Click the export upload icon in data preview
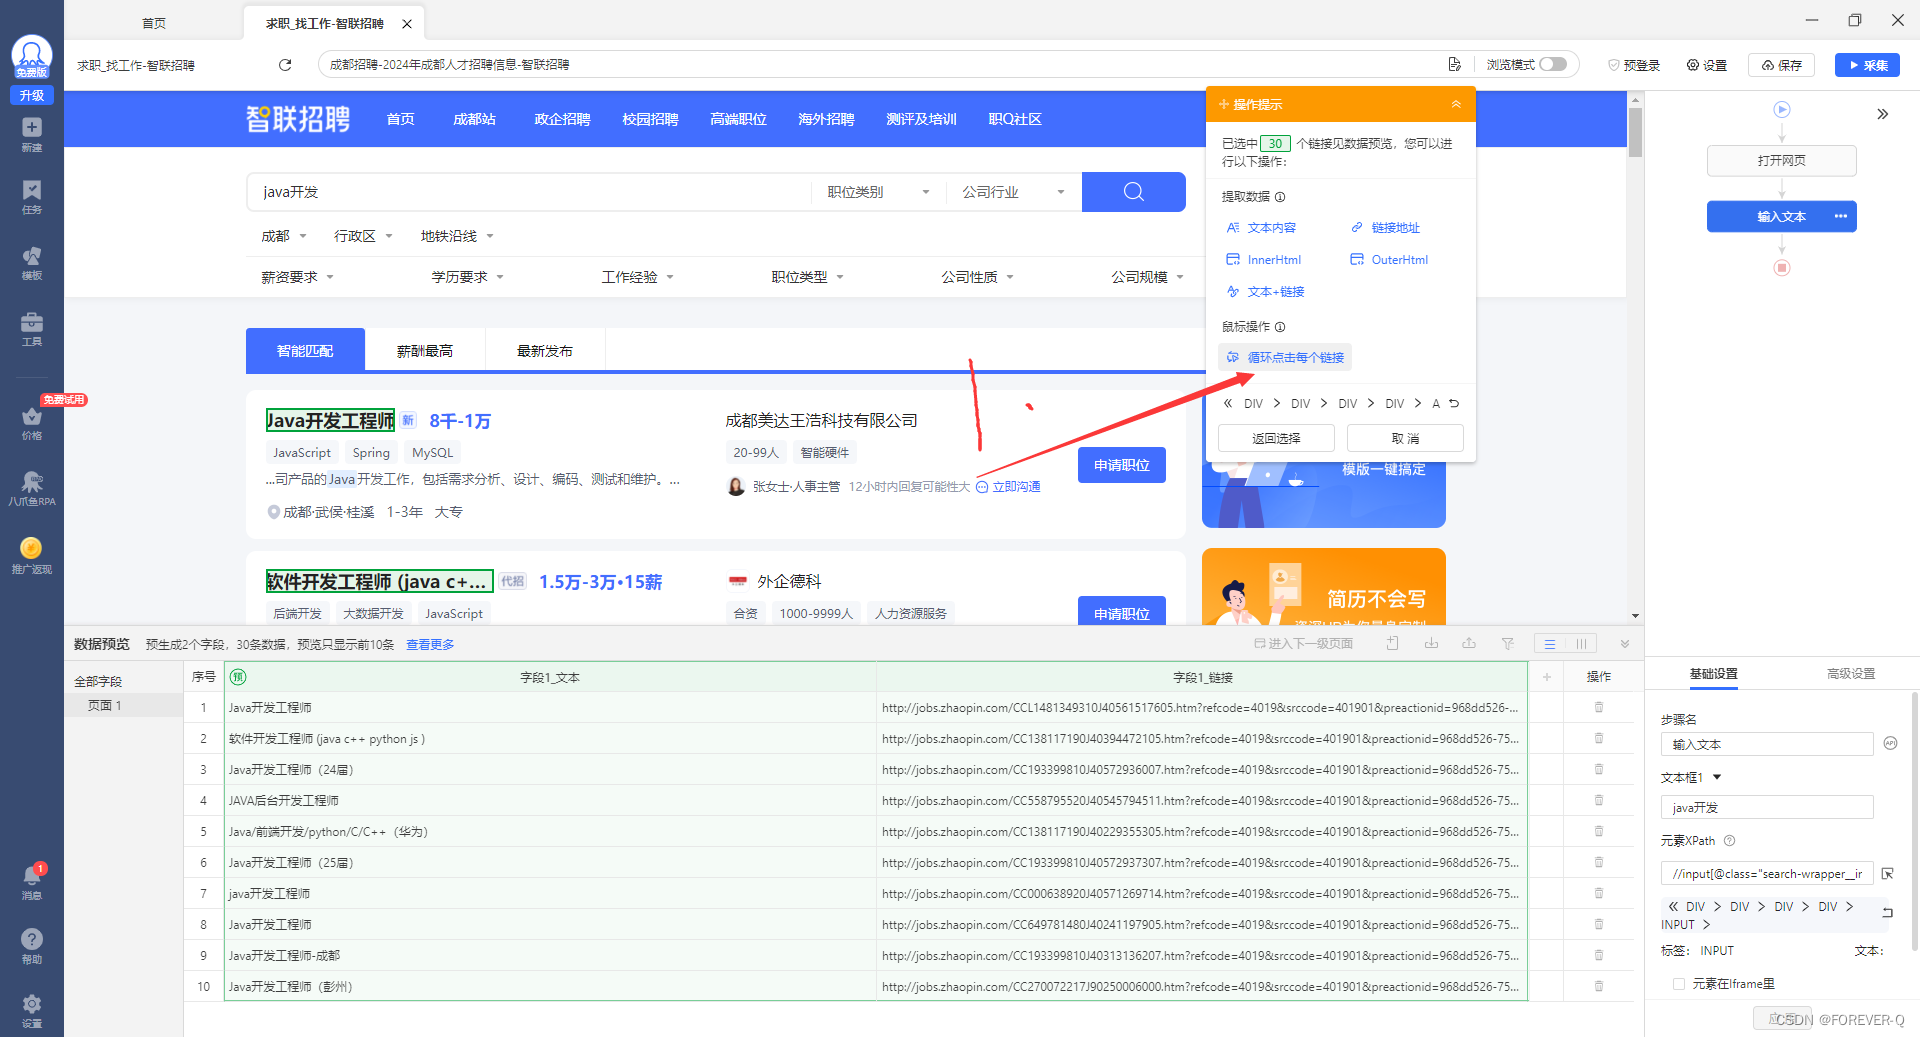The image size is (1920, 1037). click(x=1468, y=644)
